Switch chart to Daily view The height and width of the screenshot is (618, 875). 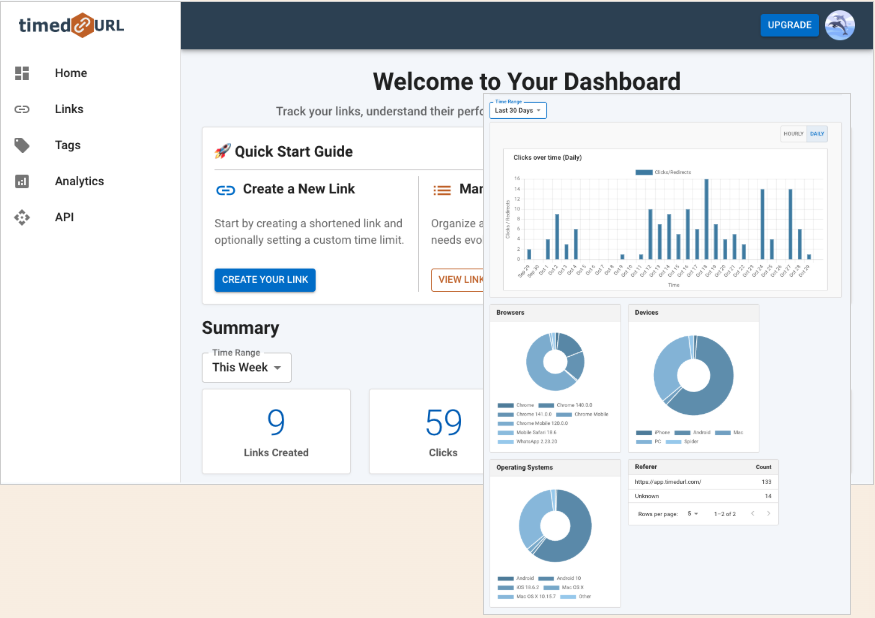coord(817,134)
